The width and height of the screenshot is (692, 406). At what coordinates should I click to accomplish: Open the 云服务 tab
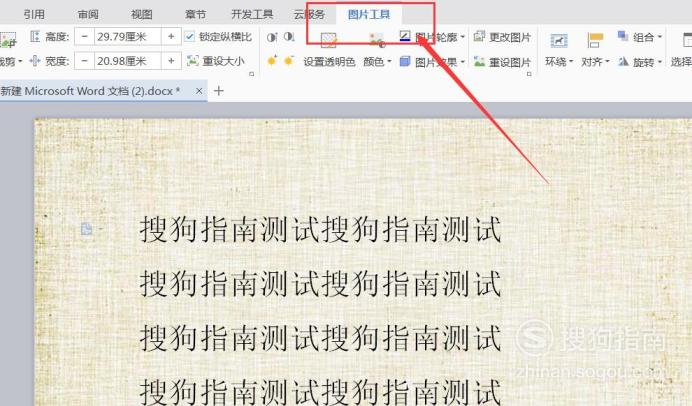pyautogui.click(x=309, y=14)
